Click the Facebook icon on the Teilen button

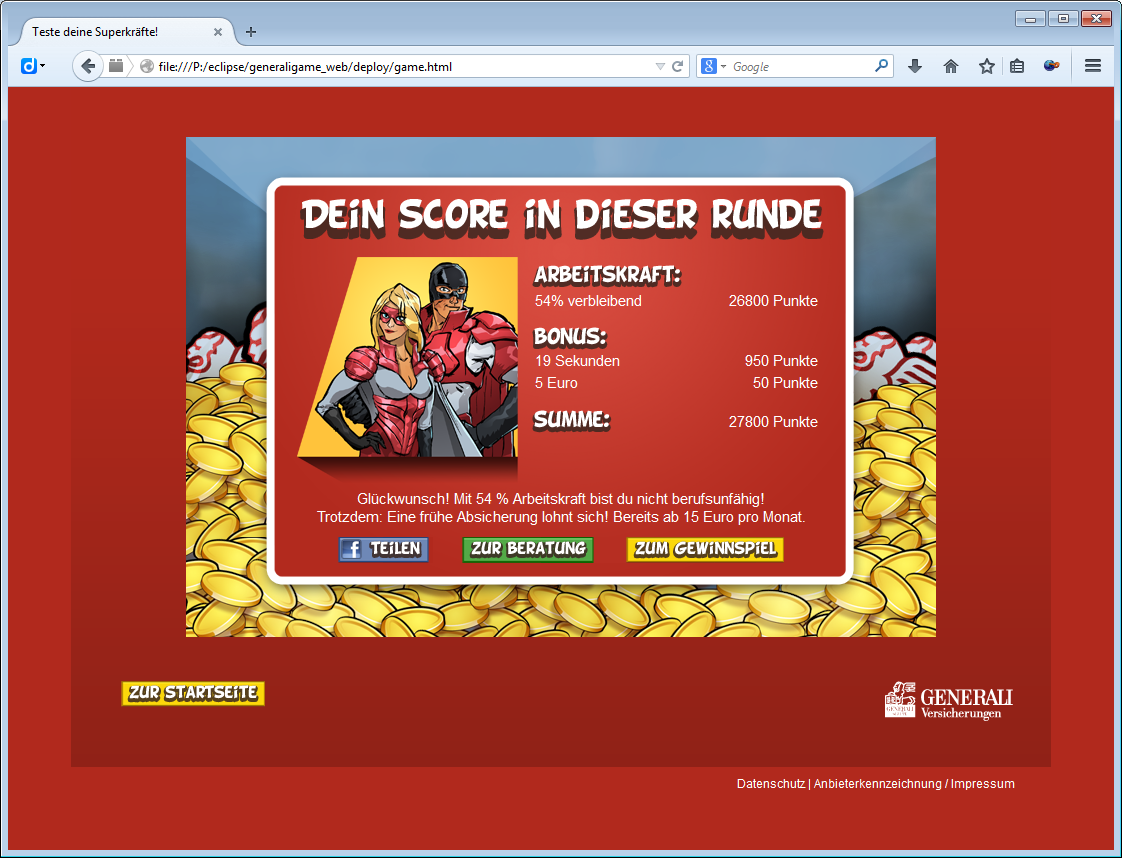pyautogui.click(x=352, y=549)
